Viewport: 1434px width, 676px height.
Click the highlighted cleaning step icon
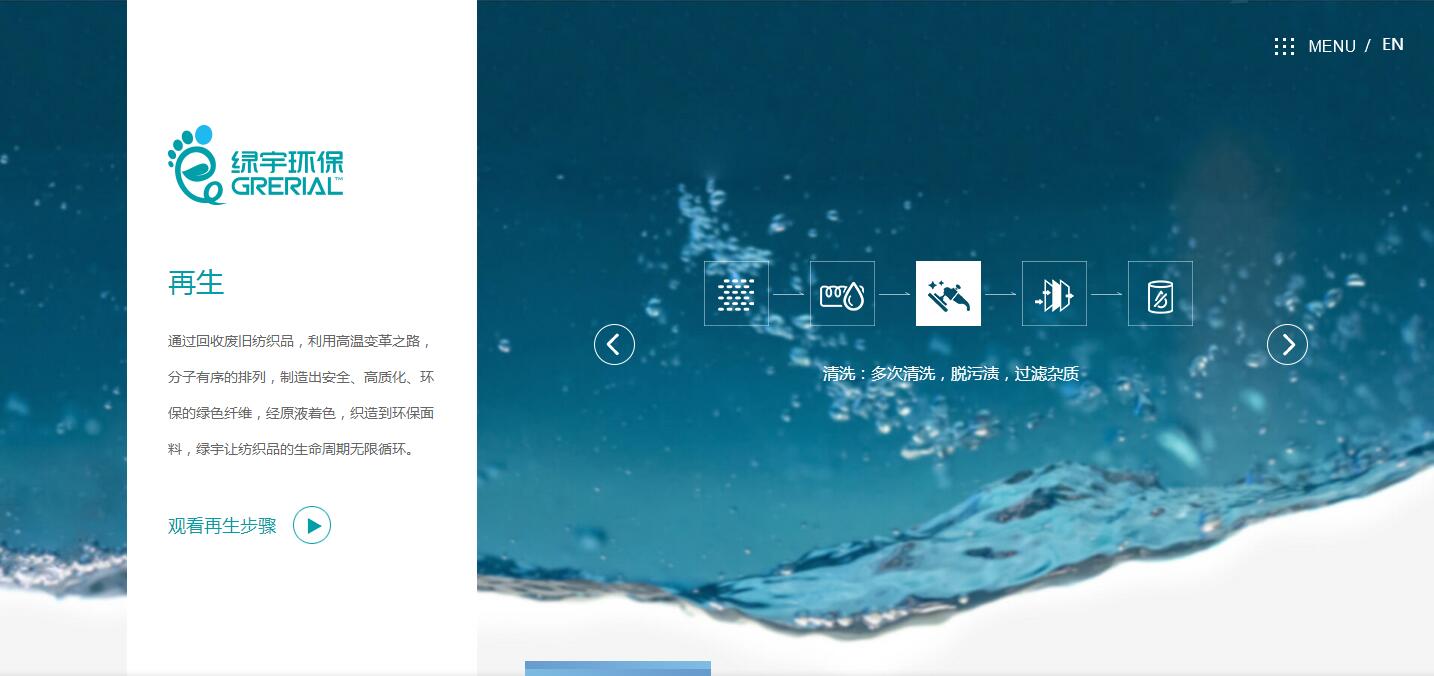pos(948,294)
